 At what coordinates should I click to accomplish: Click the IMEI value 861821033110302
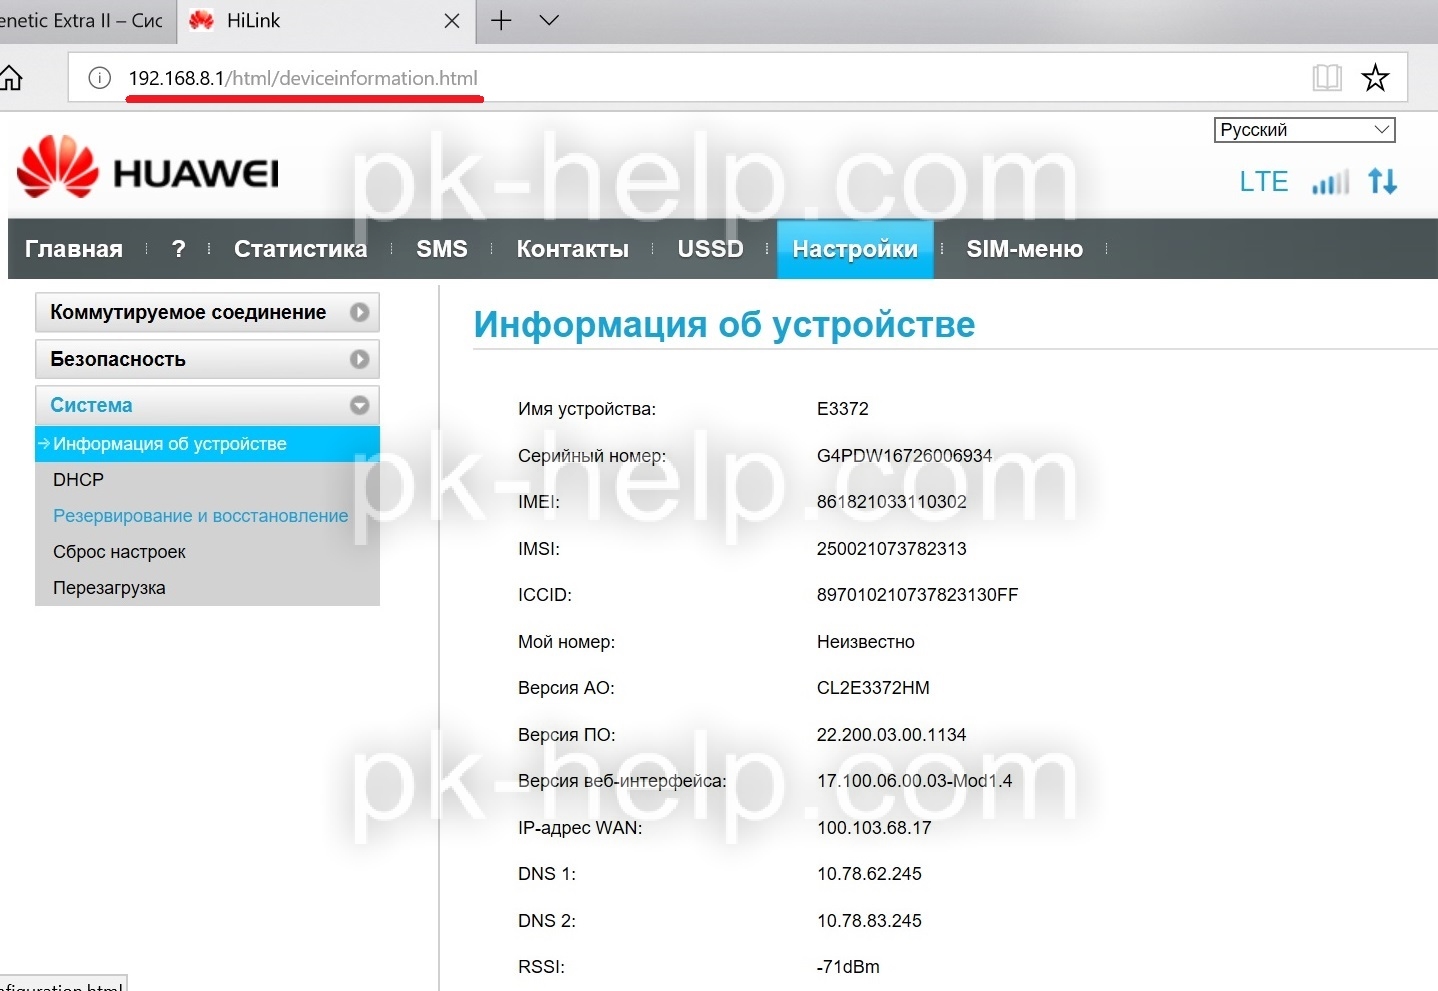pos(892,502)
